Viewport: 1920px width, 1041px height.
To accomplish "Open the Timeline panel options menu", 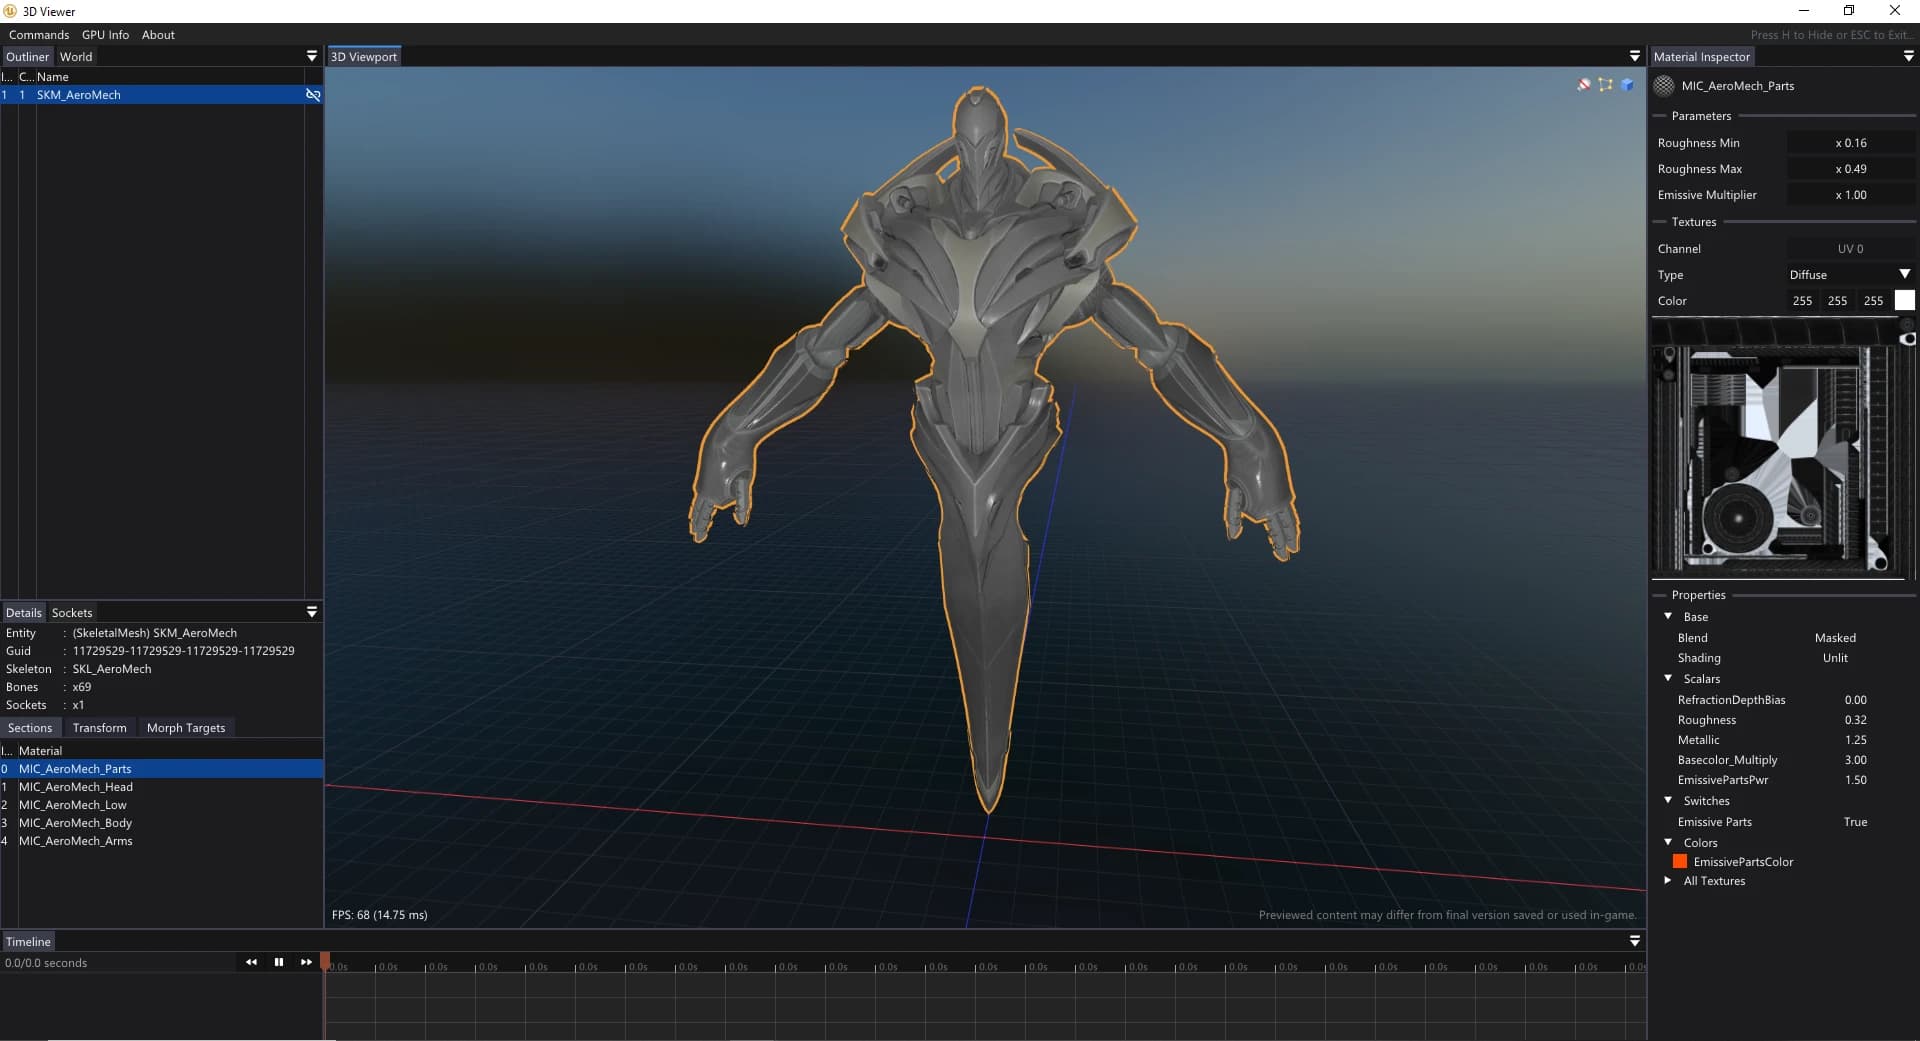I will click(1635, 941).
